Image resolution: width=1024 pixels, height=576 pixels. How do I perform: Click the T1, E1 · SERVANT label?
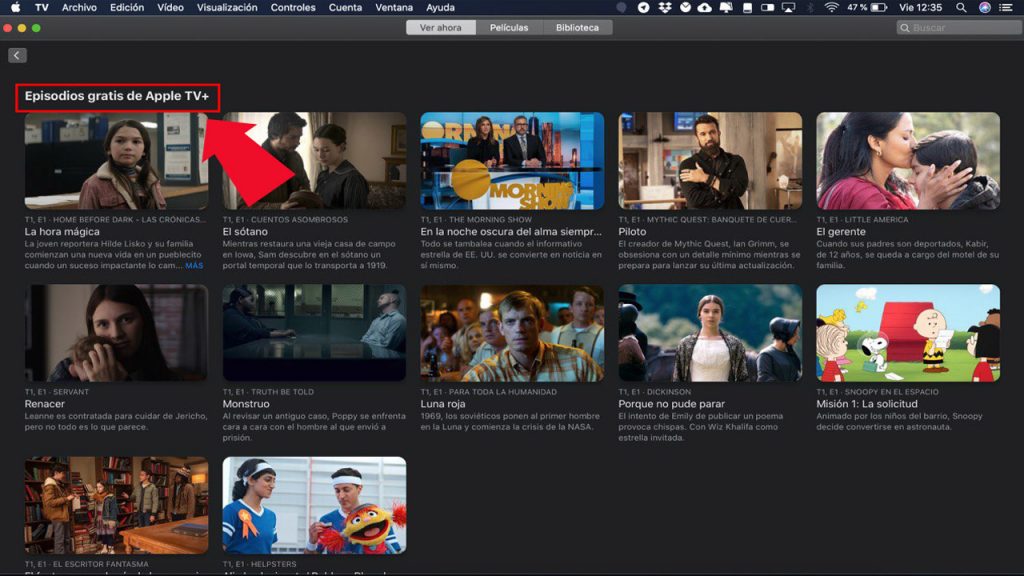click(x=57, y=392)
